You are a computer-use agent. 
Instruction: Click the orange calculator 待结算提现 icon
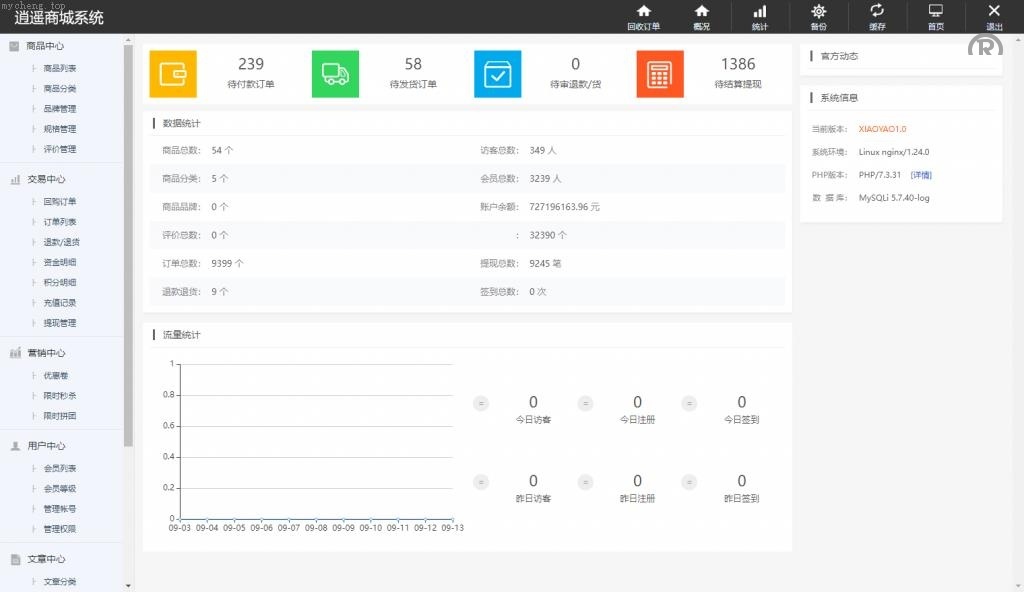659,74
